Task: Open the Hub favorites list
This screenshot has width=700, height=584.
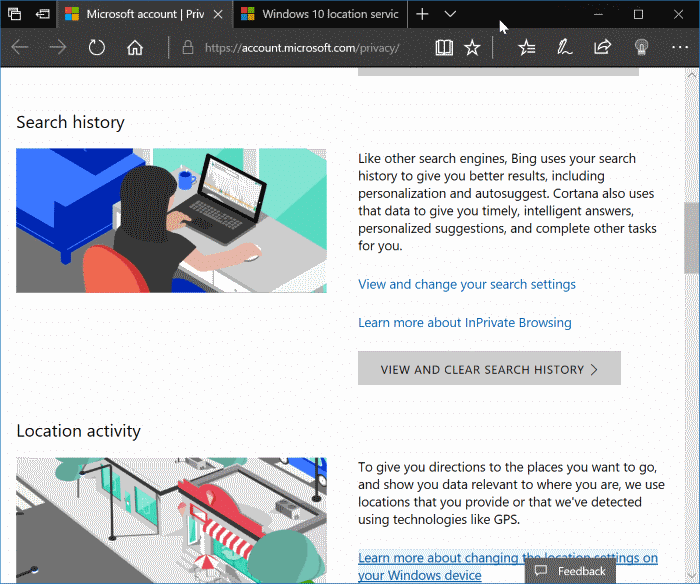Action: pyautogui.click(x=527, y=47)
